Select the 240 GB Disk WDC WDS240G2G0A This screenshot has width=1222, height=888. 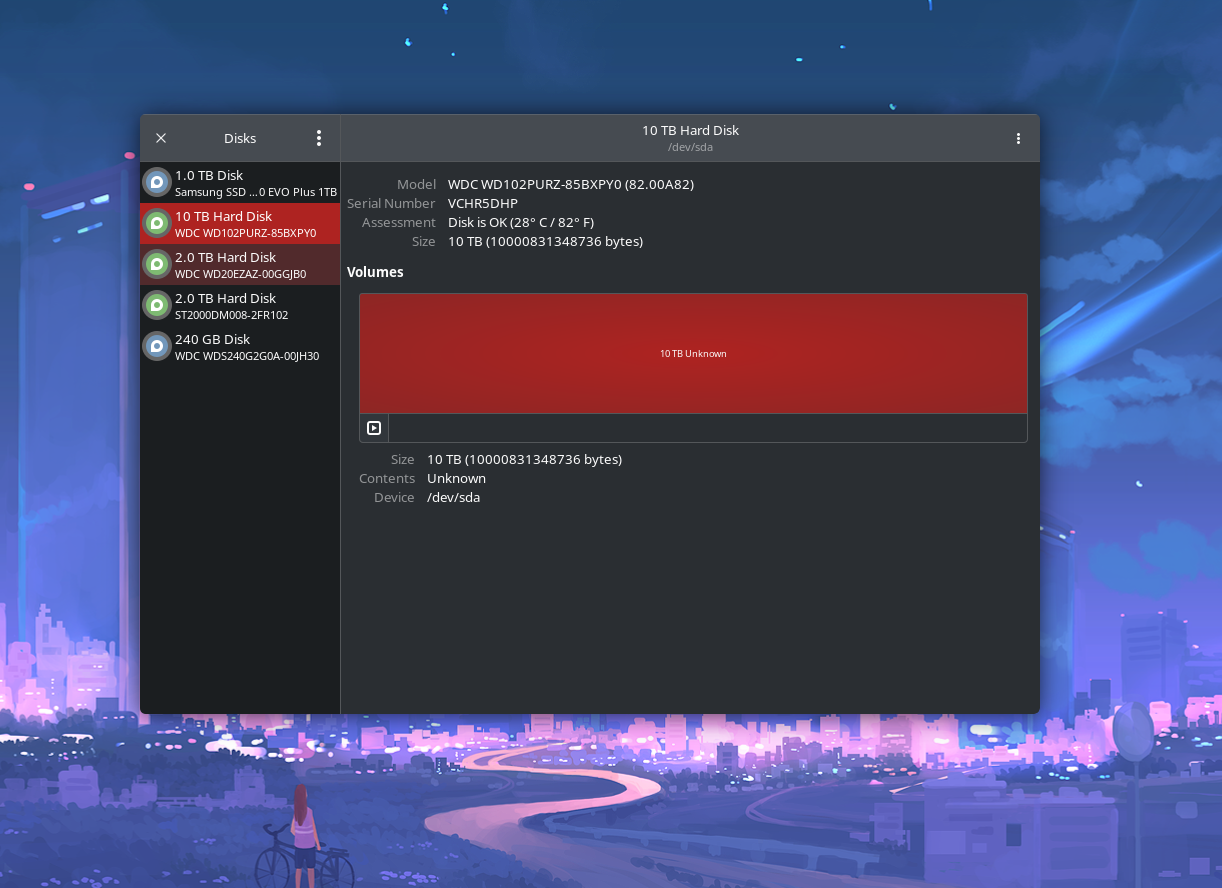[240, 347]
